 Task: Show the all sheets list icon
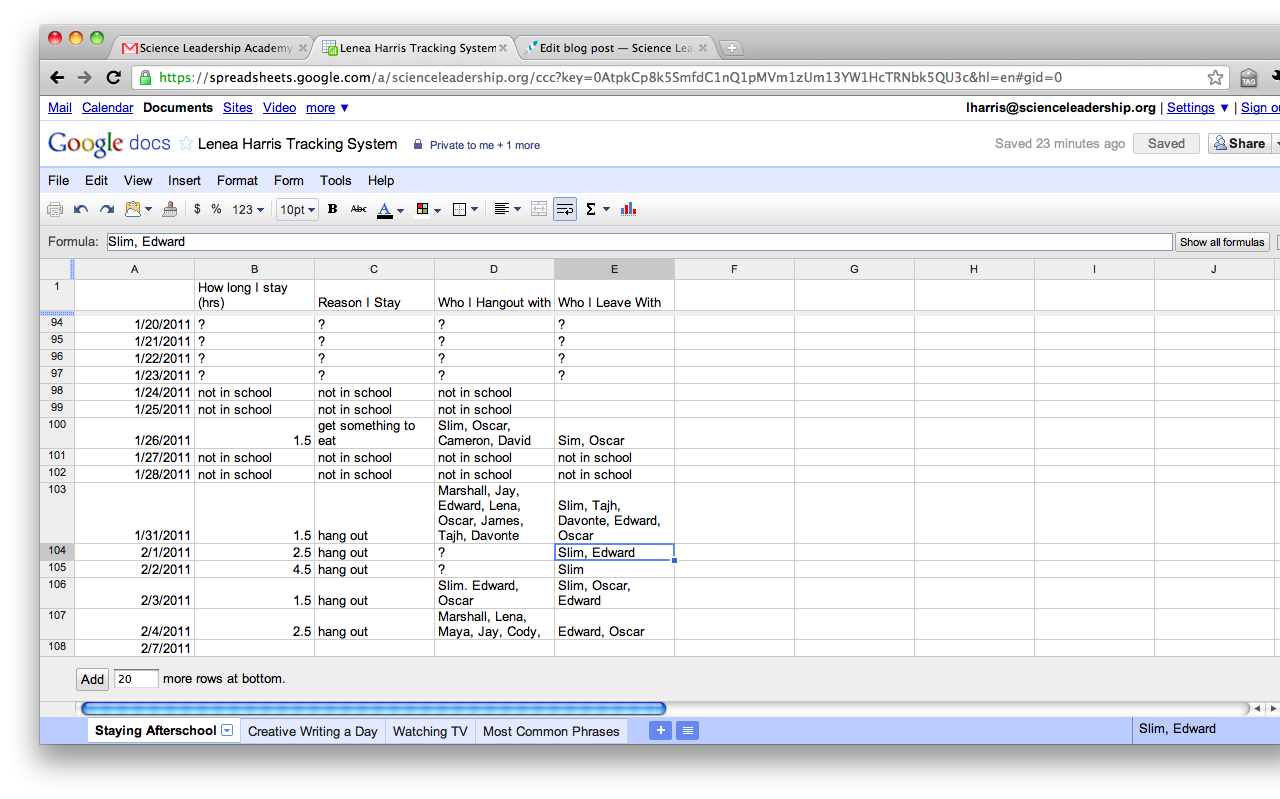(688, 731)
